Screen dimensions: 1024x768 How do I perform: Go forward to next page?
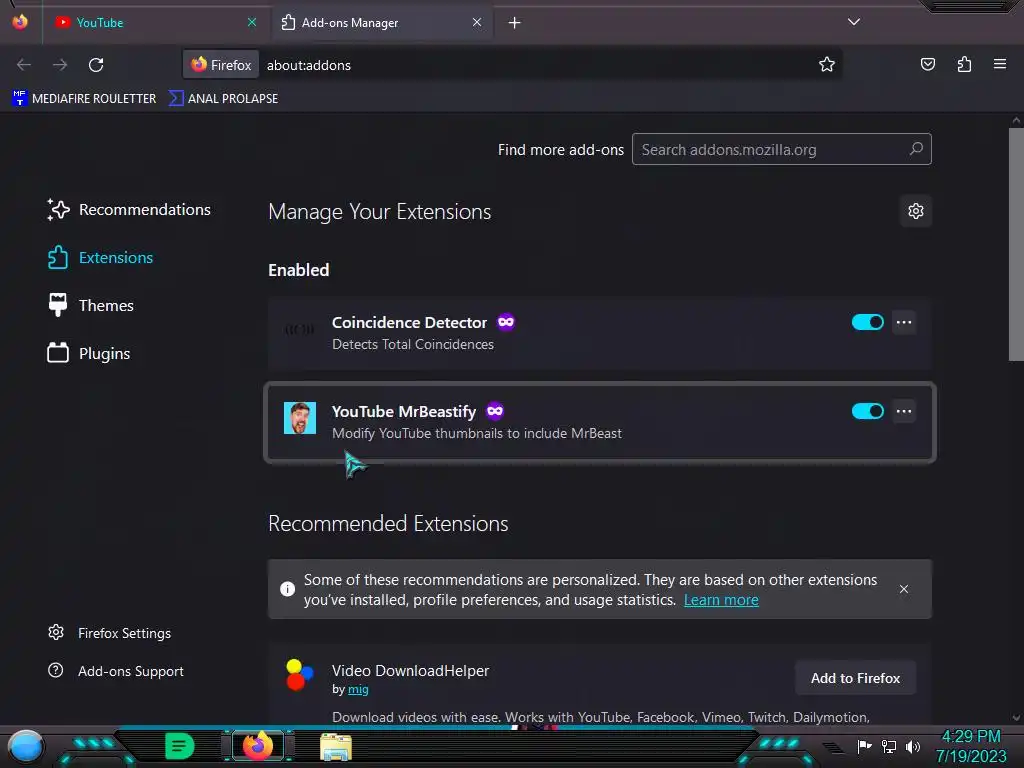[x=60, y=65]
